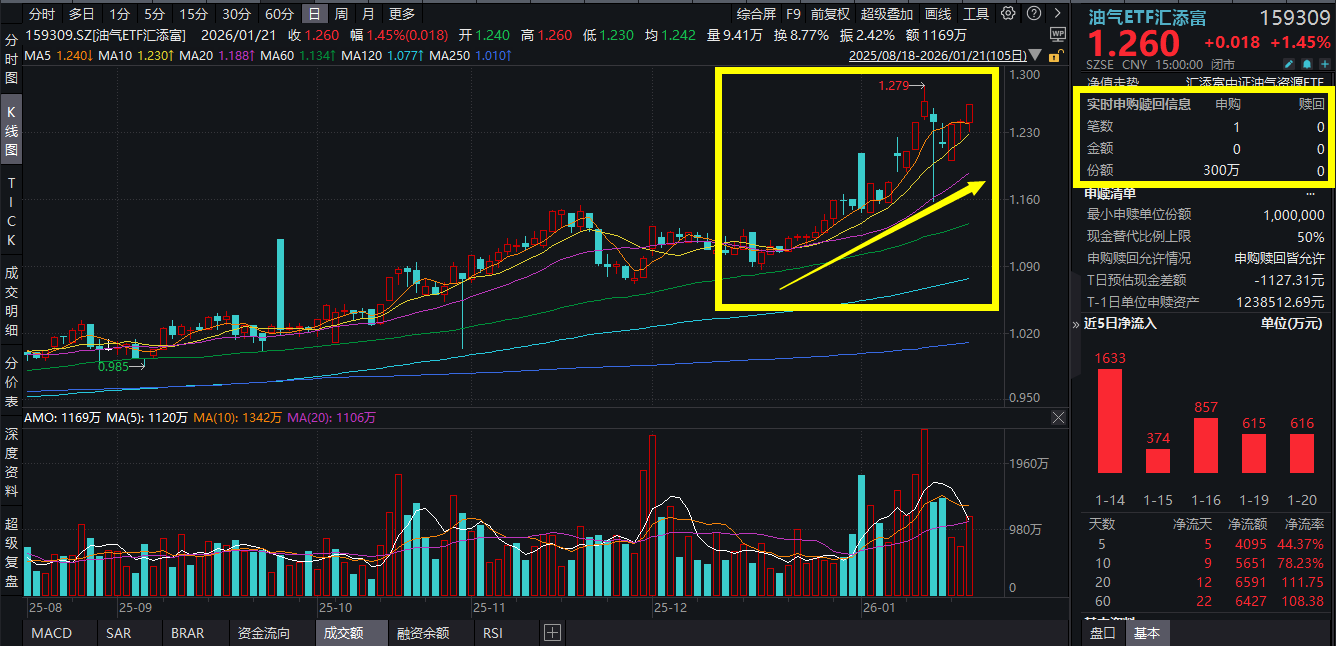
Task: Switch to the MACD indicator tab
Action: pyautogui.click(x=51, y=633)
